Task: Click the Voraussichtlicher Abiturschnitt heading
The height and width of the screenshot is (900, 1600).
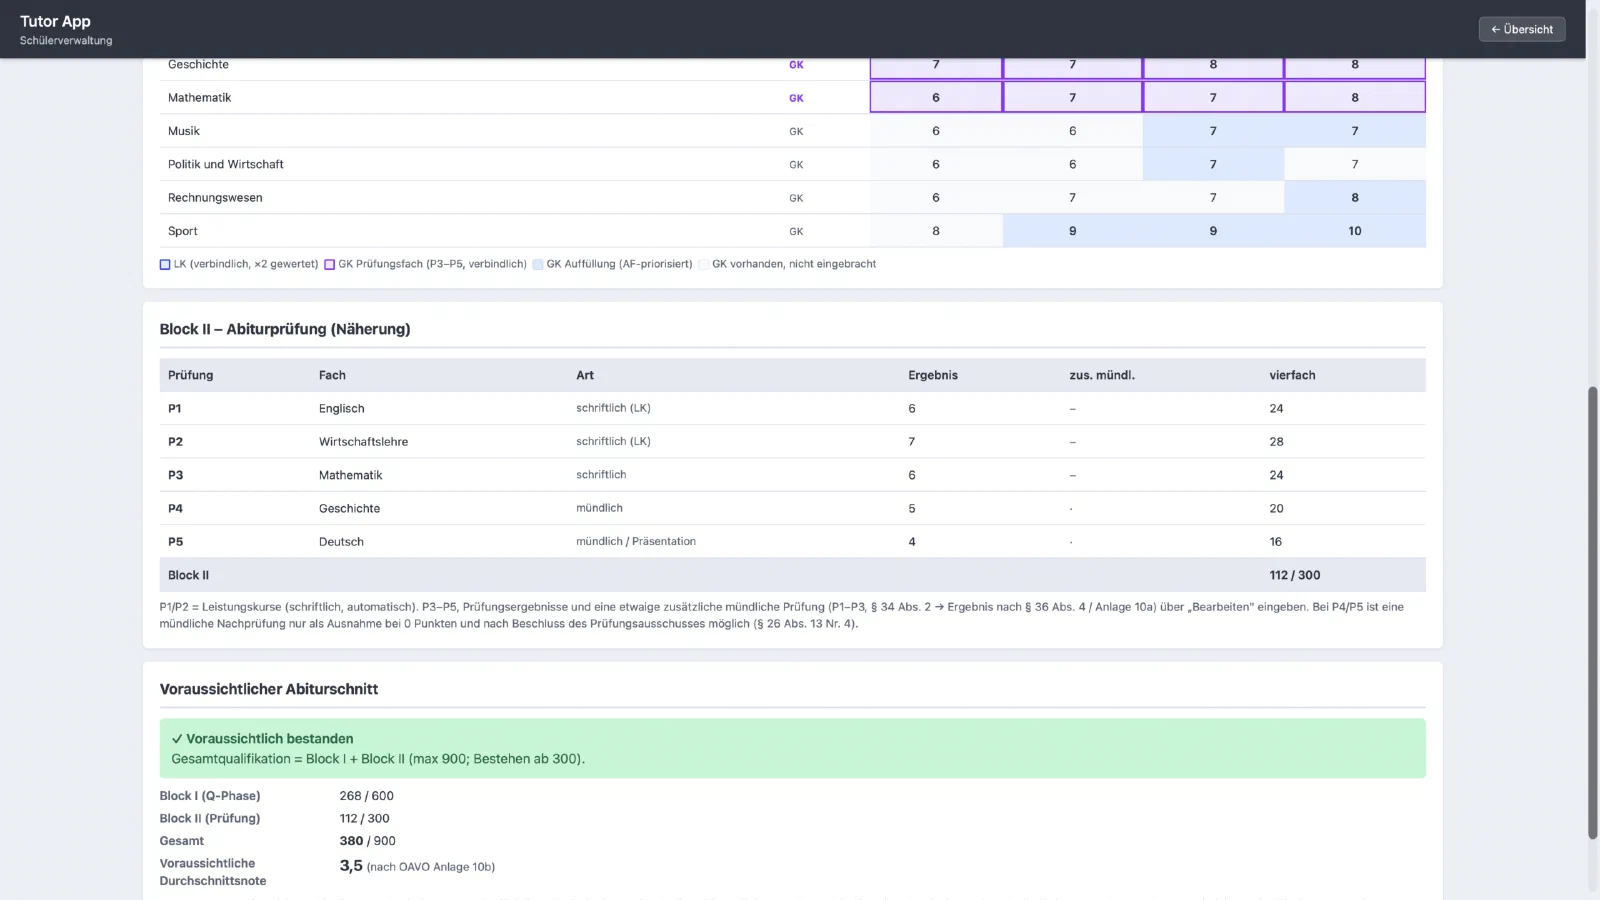Action: coord(269,689)
